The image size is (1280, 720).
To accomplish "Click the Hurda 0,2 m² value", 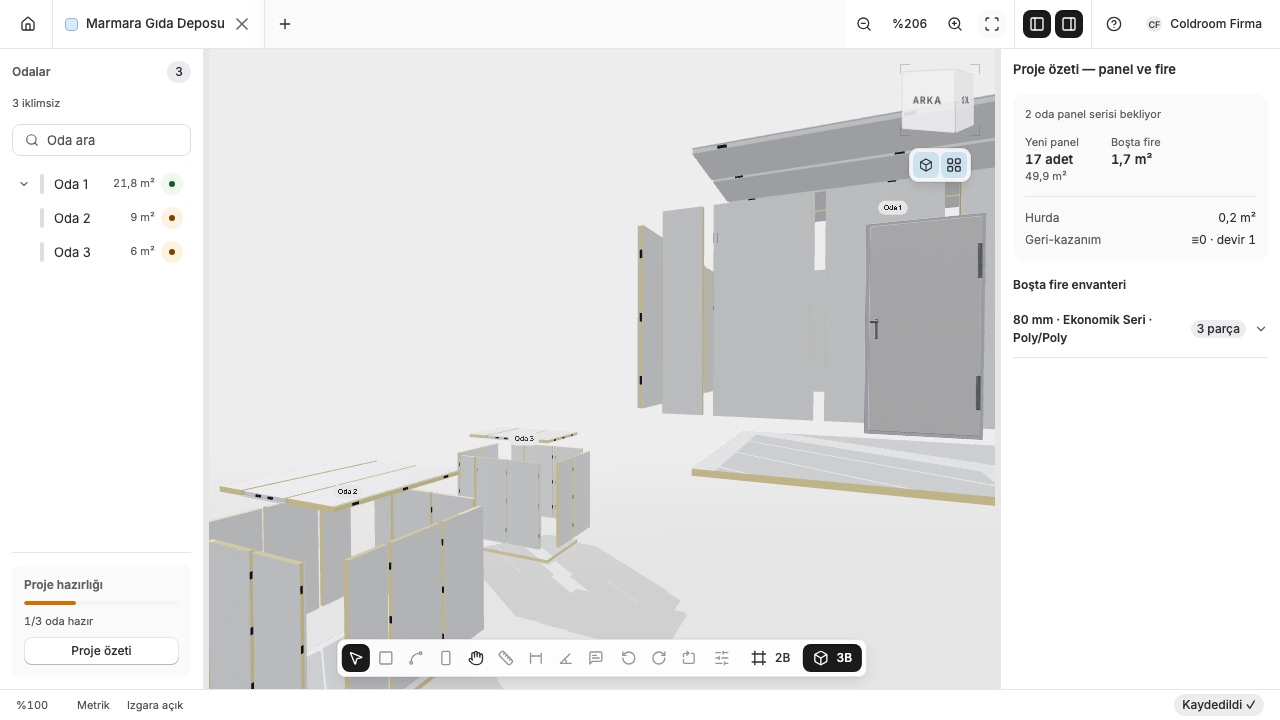I will click(1237, 218).
